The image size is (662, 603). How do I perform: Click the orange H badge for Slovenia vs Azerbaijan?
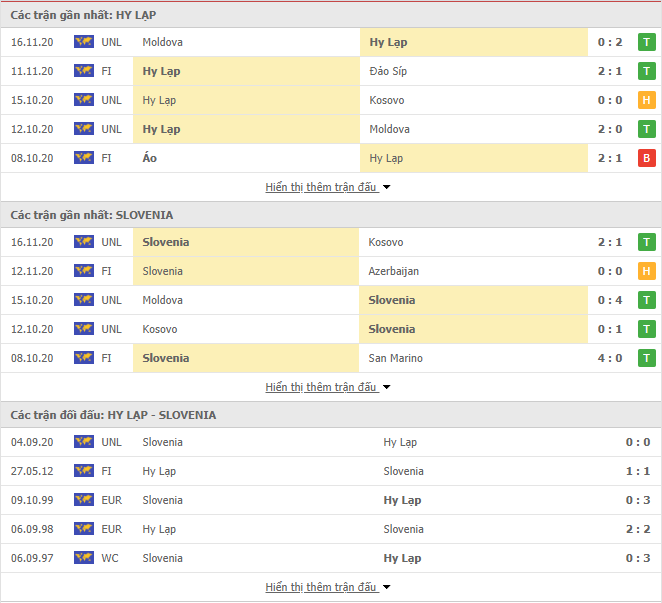646,271
